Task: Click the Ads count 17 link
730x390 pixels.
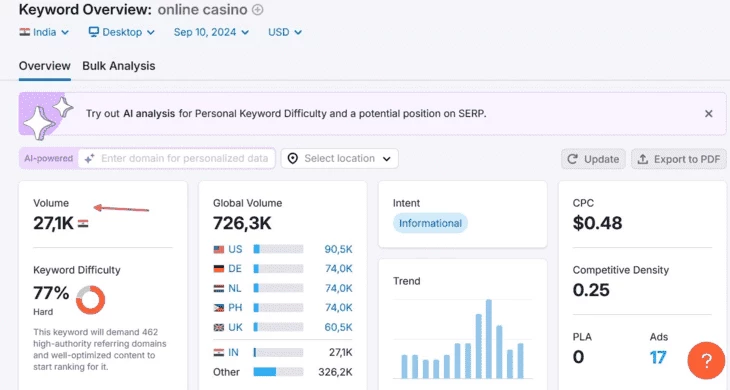Action: pyautogui.click(x=658, y=357)
